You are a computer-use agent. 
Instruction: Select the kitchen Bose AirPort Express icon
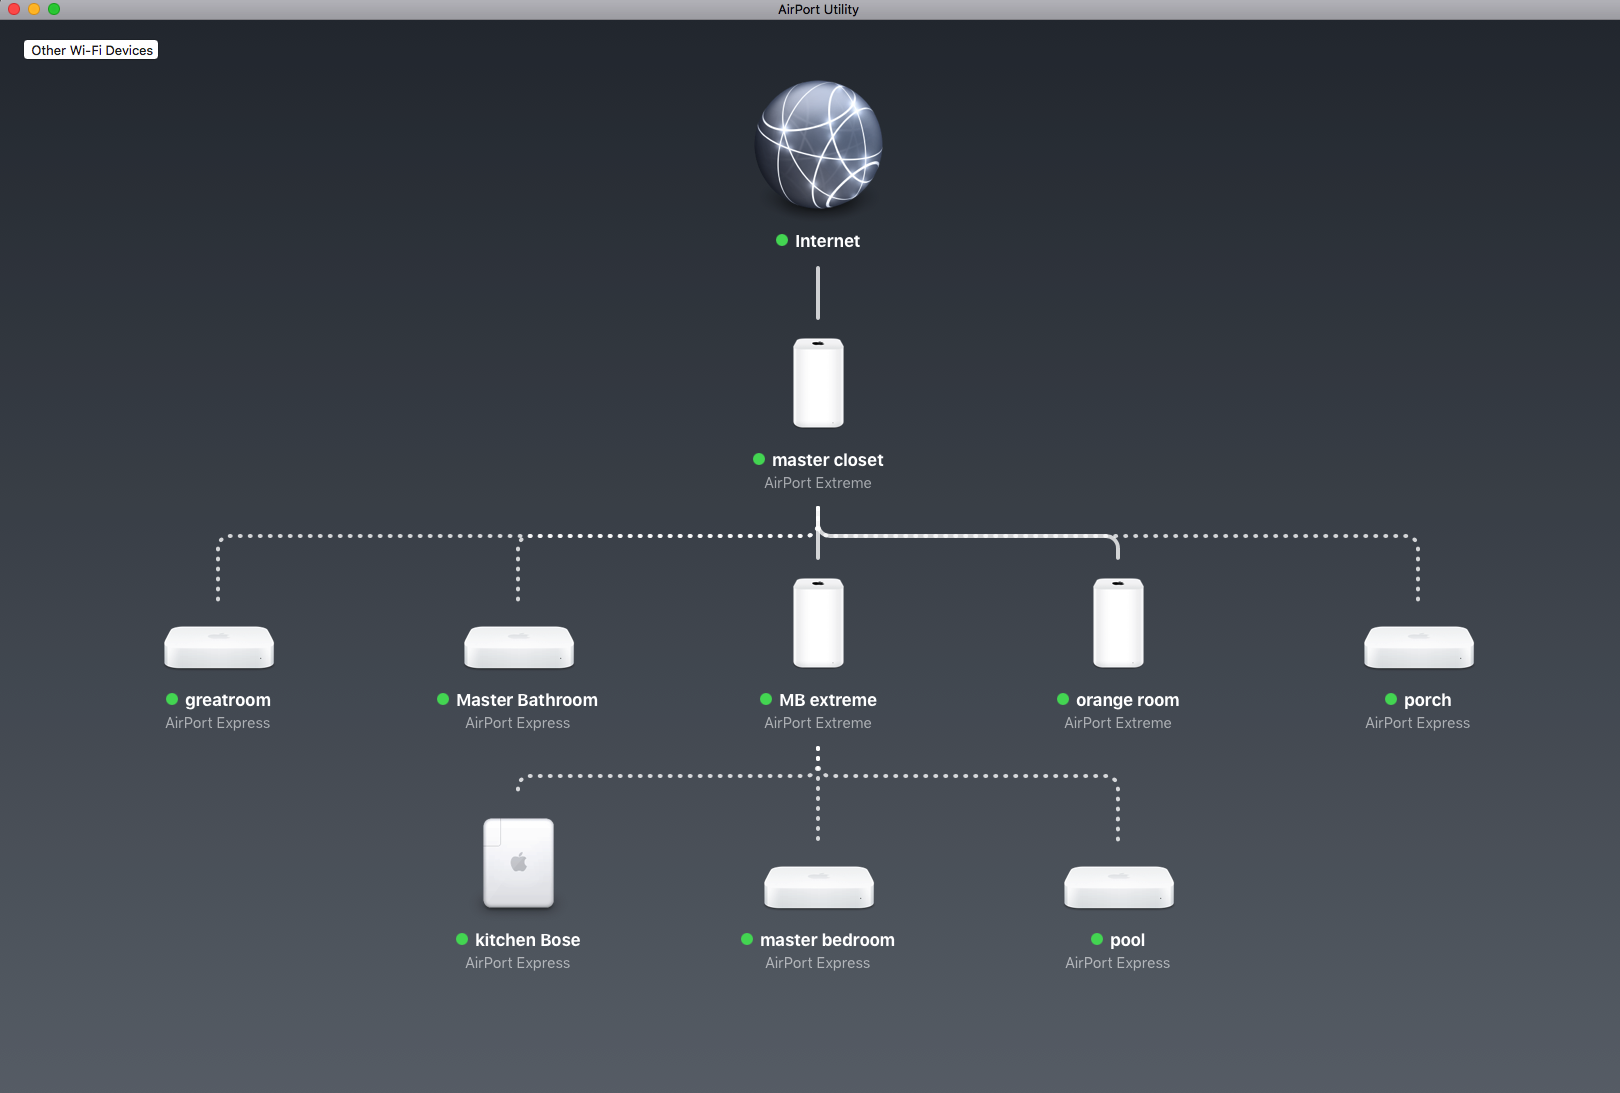point(519,863)
